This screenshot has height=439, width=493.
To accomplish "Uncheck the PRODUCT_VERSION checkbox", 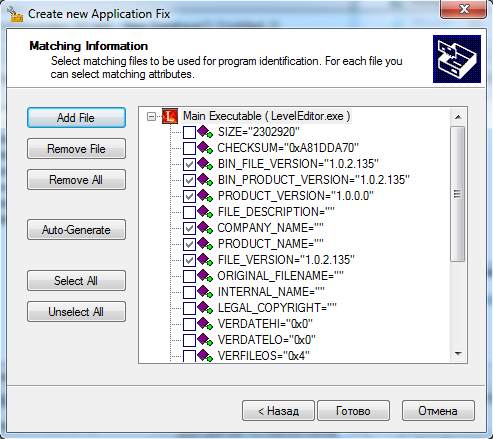I will (x=189, y=196).
